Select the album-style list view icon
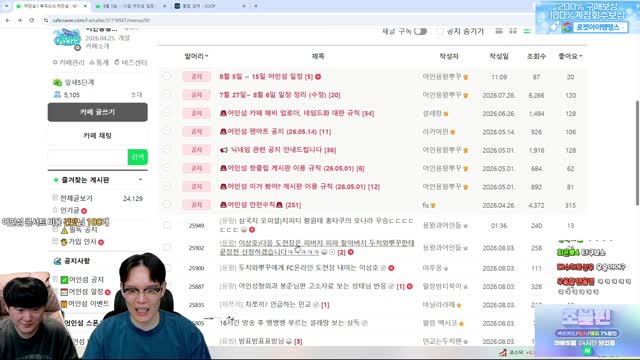640x360 pixels. click(499, 31)
